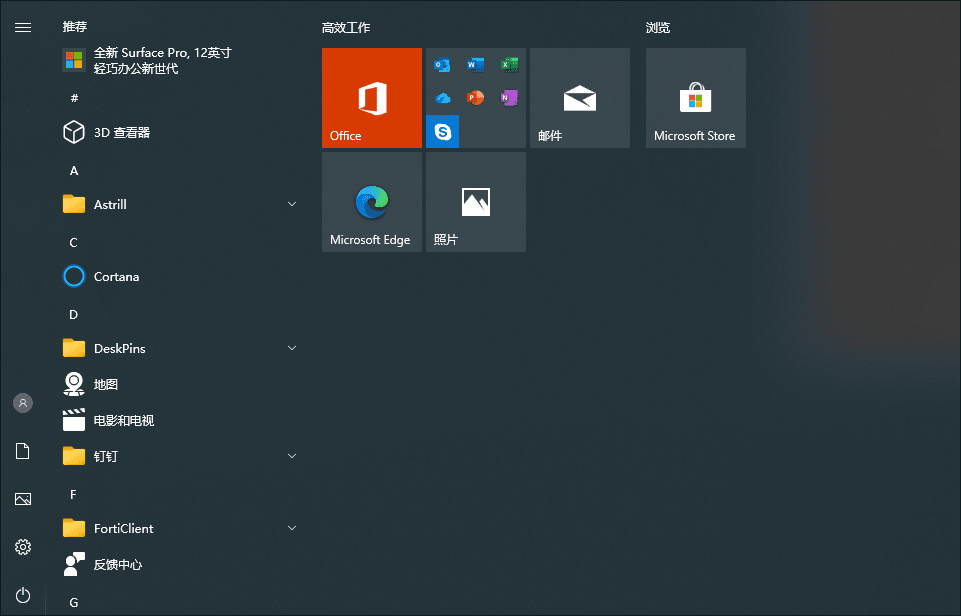This screenshot has height=616, width=961.
Task: Expand the DeskPins app group
Action: 291,348
